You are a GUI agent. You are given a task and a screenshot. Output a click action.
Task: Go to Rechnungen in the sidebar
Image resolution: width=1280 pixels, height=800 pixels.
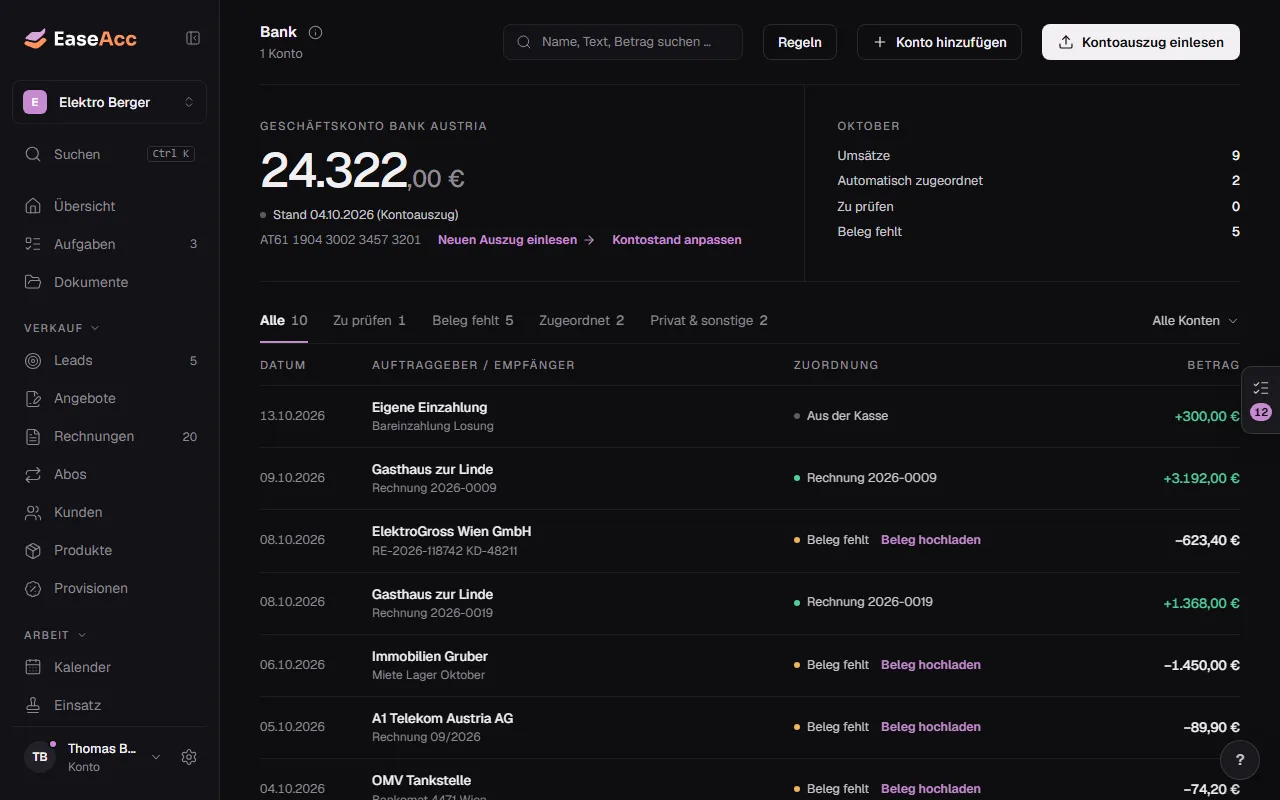(x=110, y=436)
